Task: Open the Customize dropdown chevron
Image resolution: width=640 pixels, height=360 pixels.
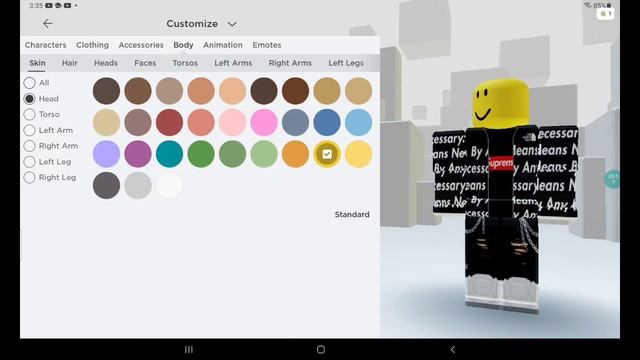Action: coord(232,24)
